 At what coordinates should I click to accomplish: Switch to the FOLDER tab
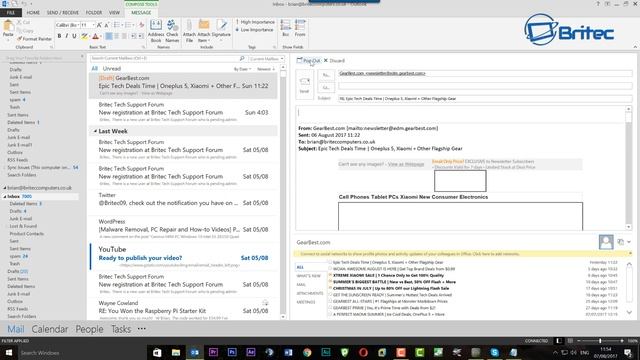click(x=94, y=13)
